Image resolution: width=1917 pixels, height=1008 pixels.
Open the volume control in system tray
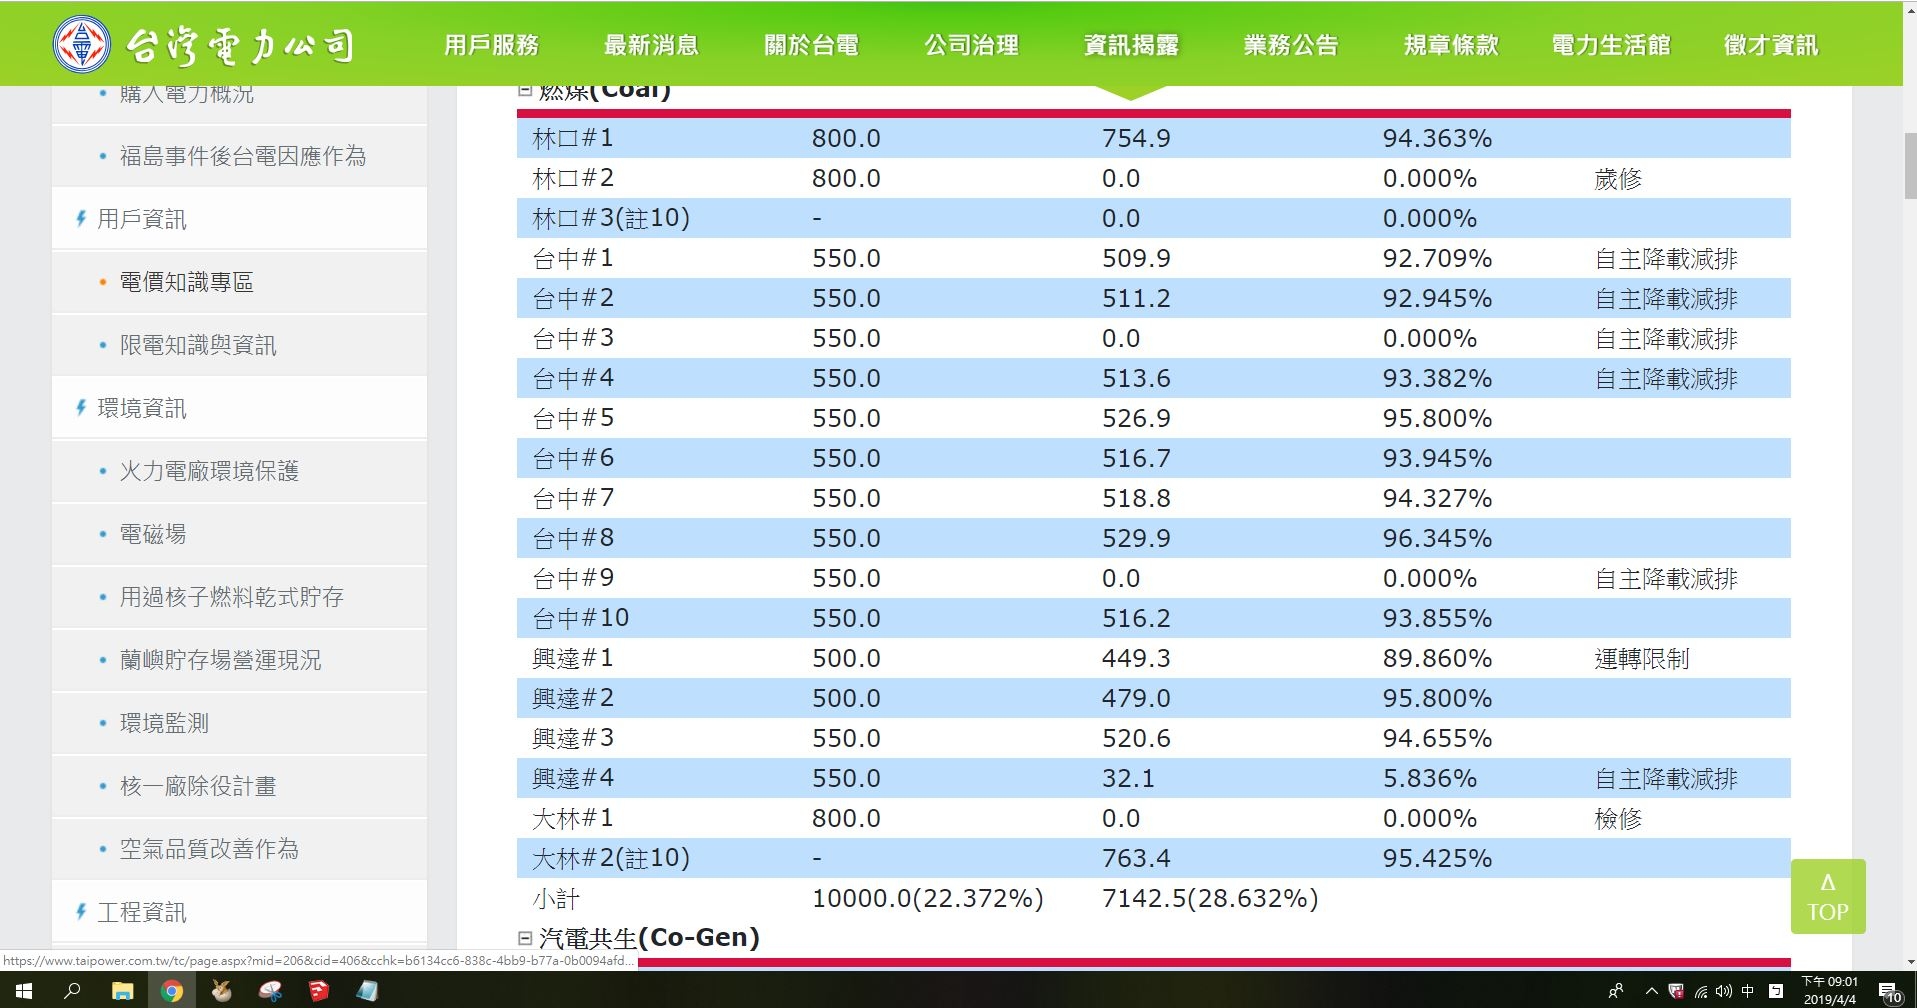pyautogui.click(x=1723, y=991)
